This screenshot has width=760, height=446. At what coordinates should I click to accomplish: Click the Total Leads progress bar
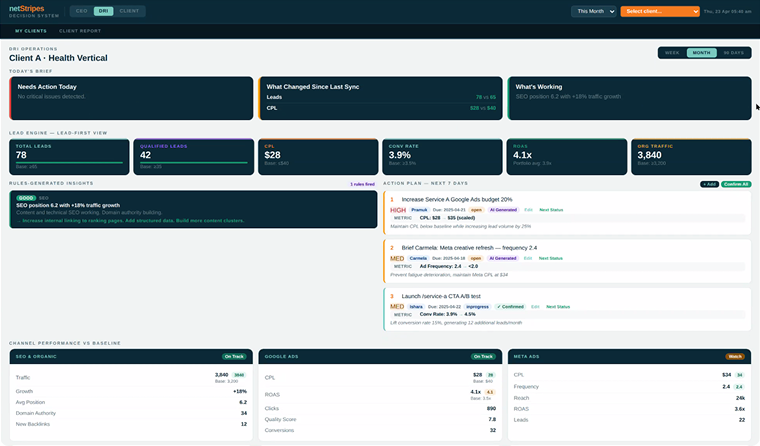tap(69, 162)
